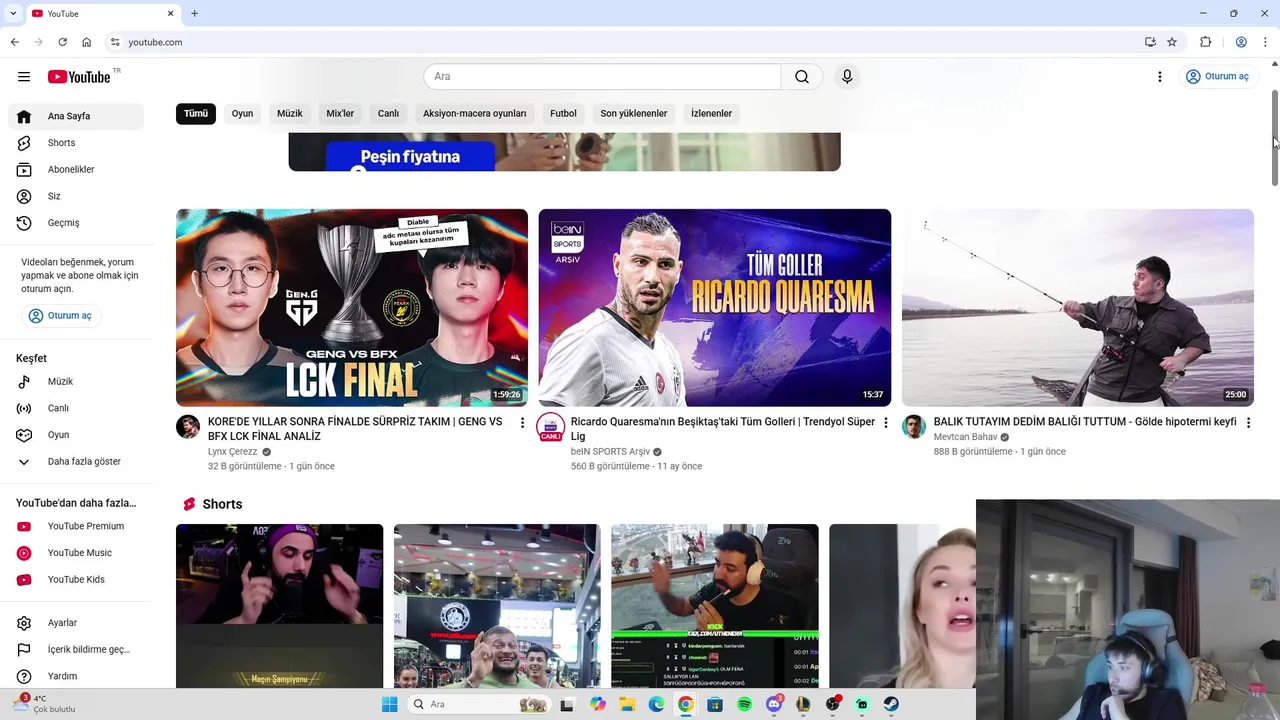Click beIN SPORTS Arşiv channel avatar
Viewport: 1280px width, 720px height.
click(550, 427)
